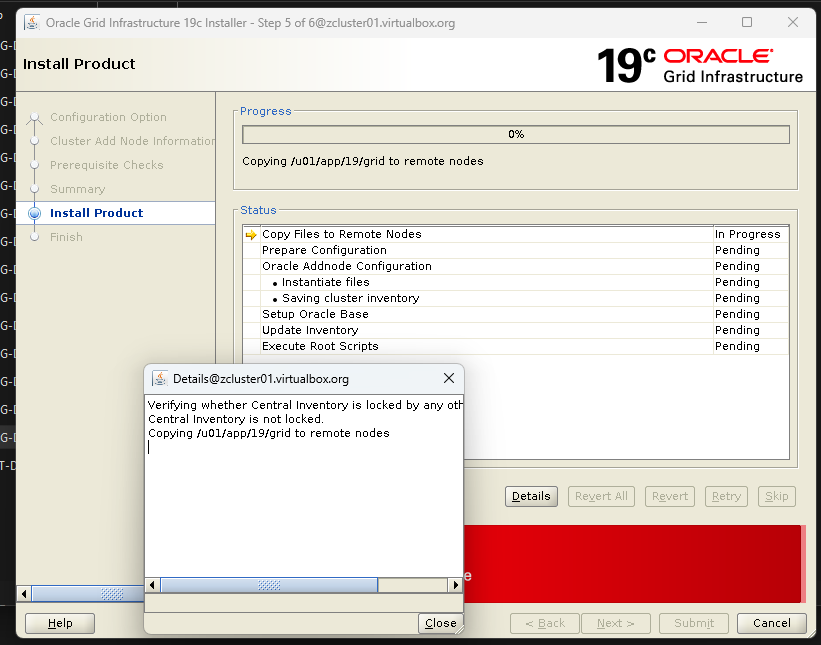Click Details dialog scroll left arrow
The height and width of the screenshot is (645, 821).
[152, 585]
